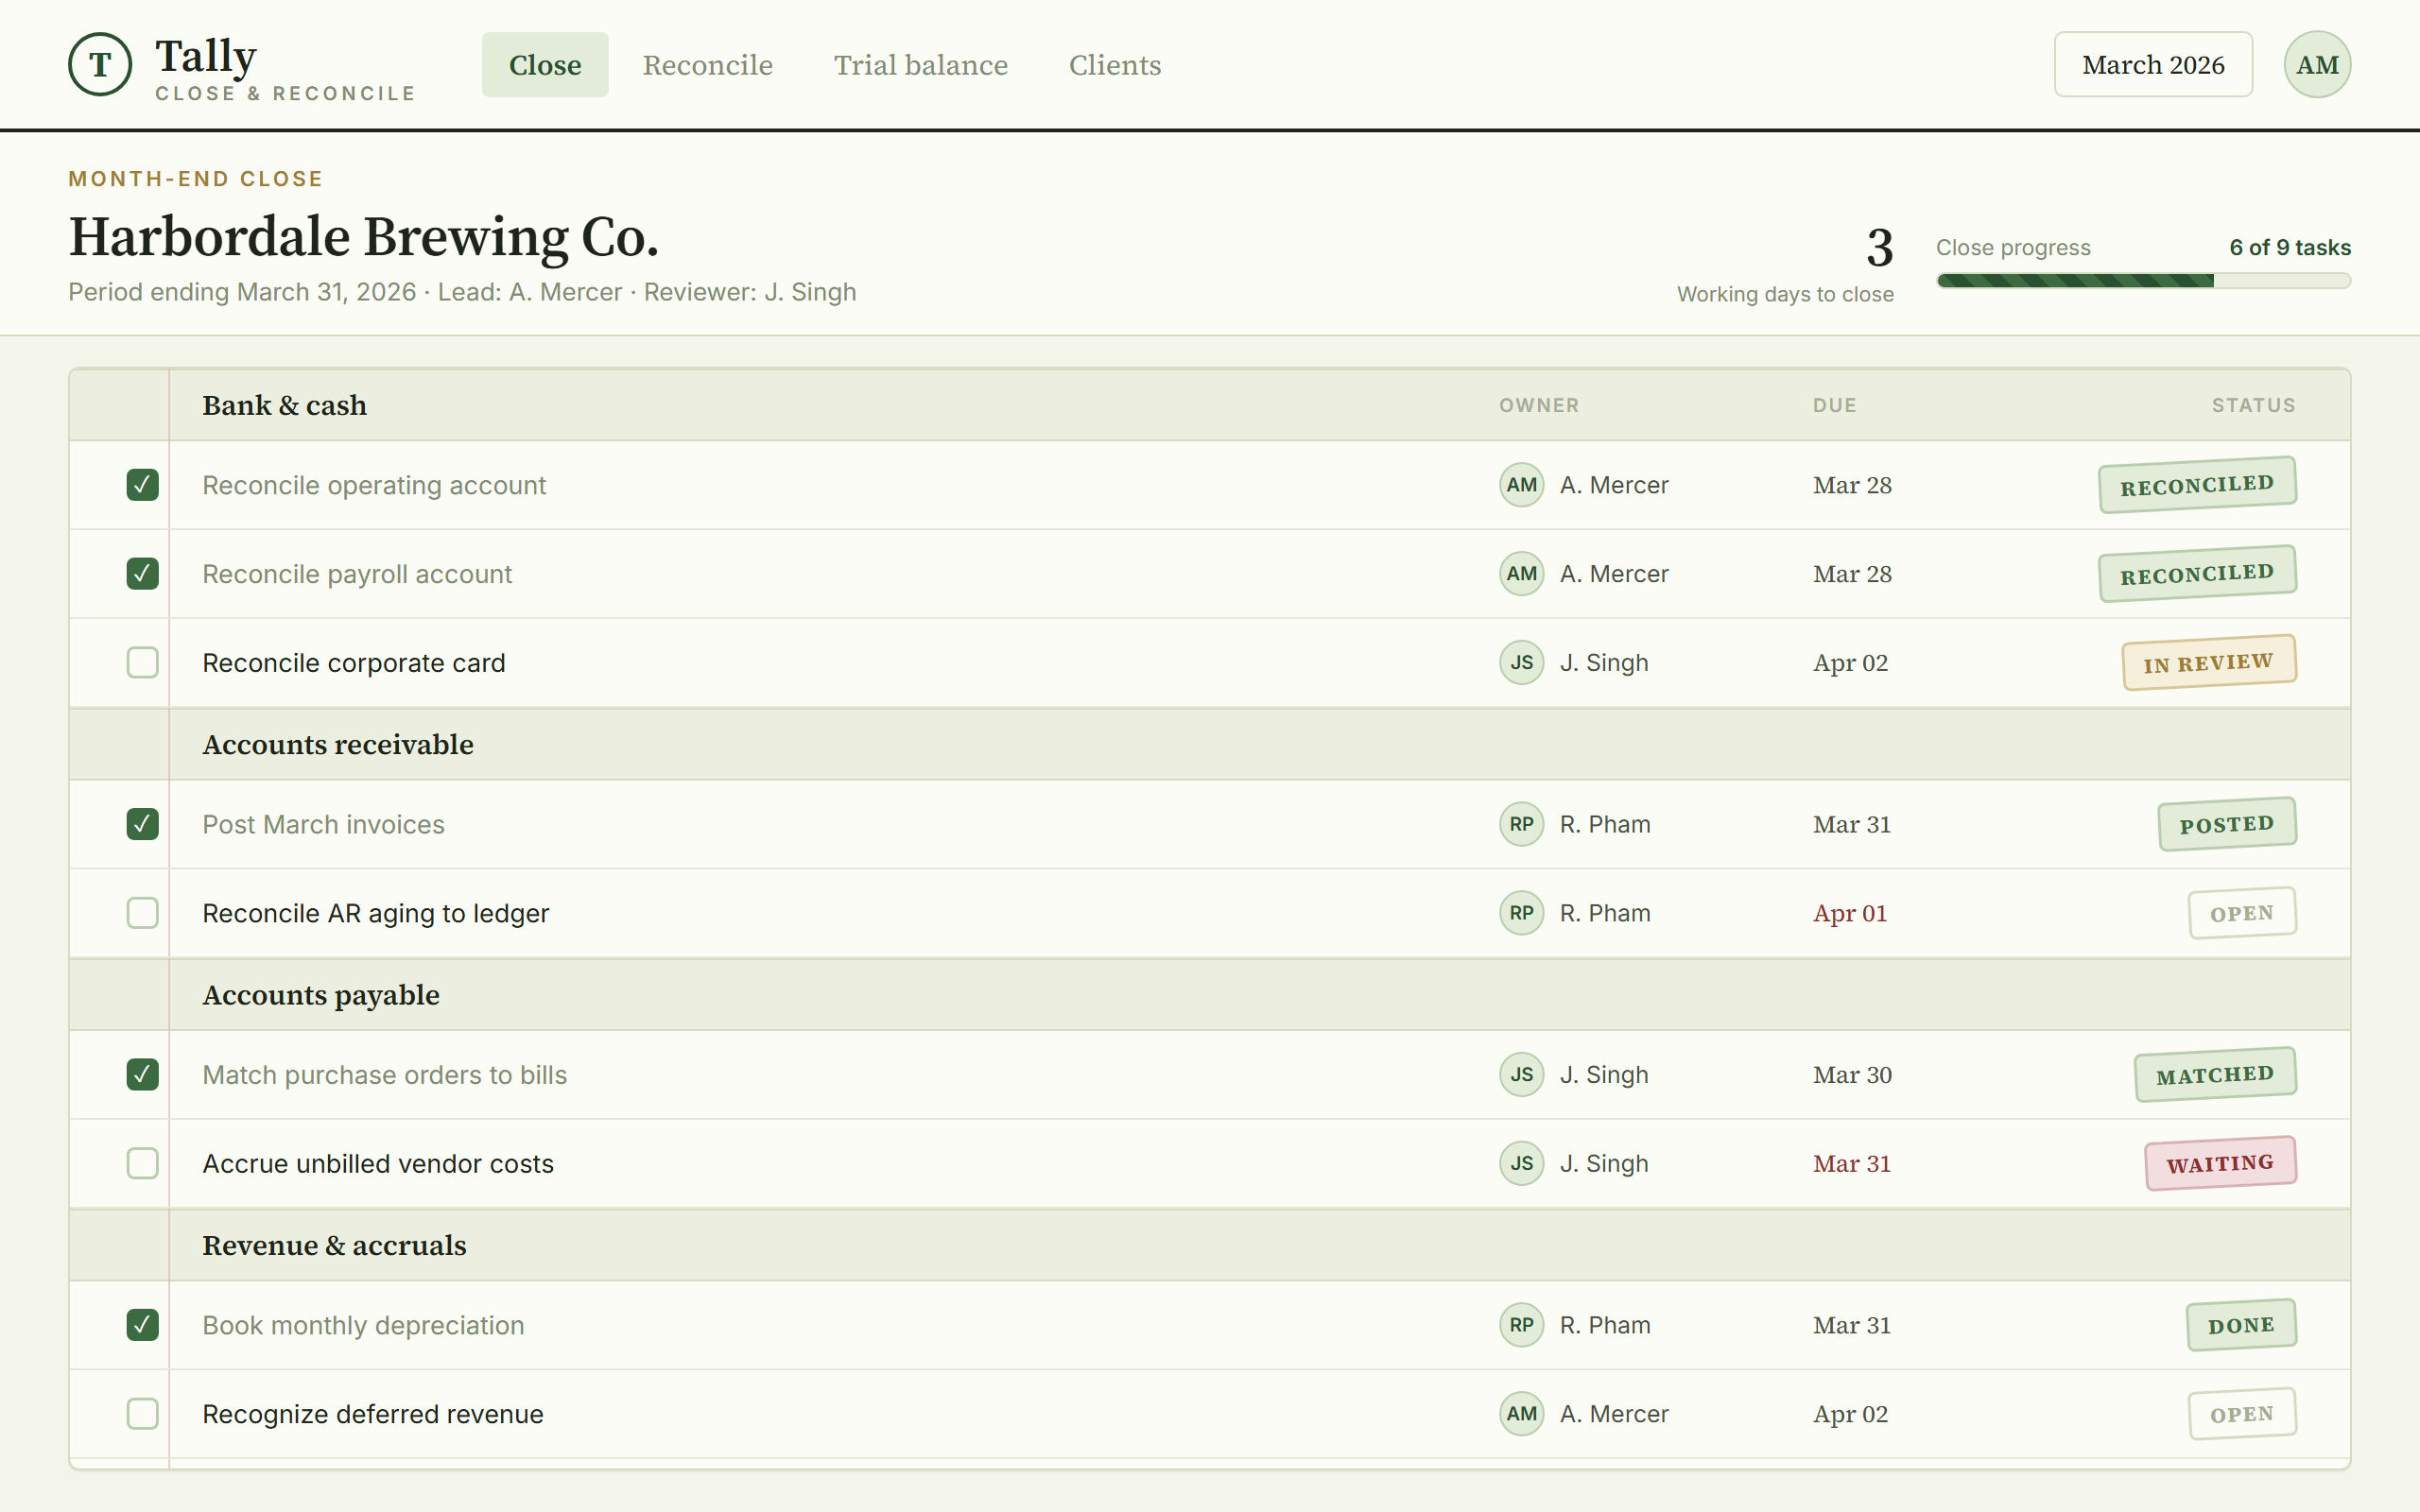
Task: Mark Reconcile AR aging to ledger complete
Action: point(143,913)
